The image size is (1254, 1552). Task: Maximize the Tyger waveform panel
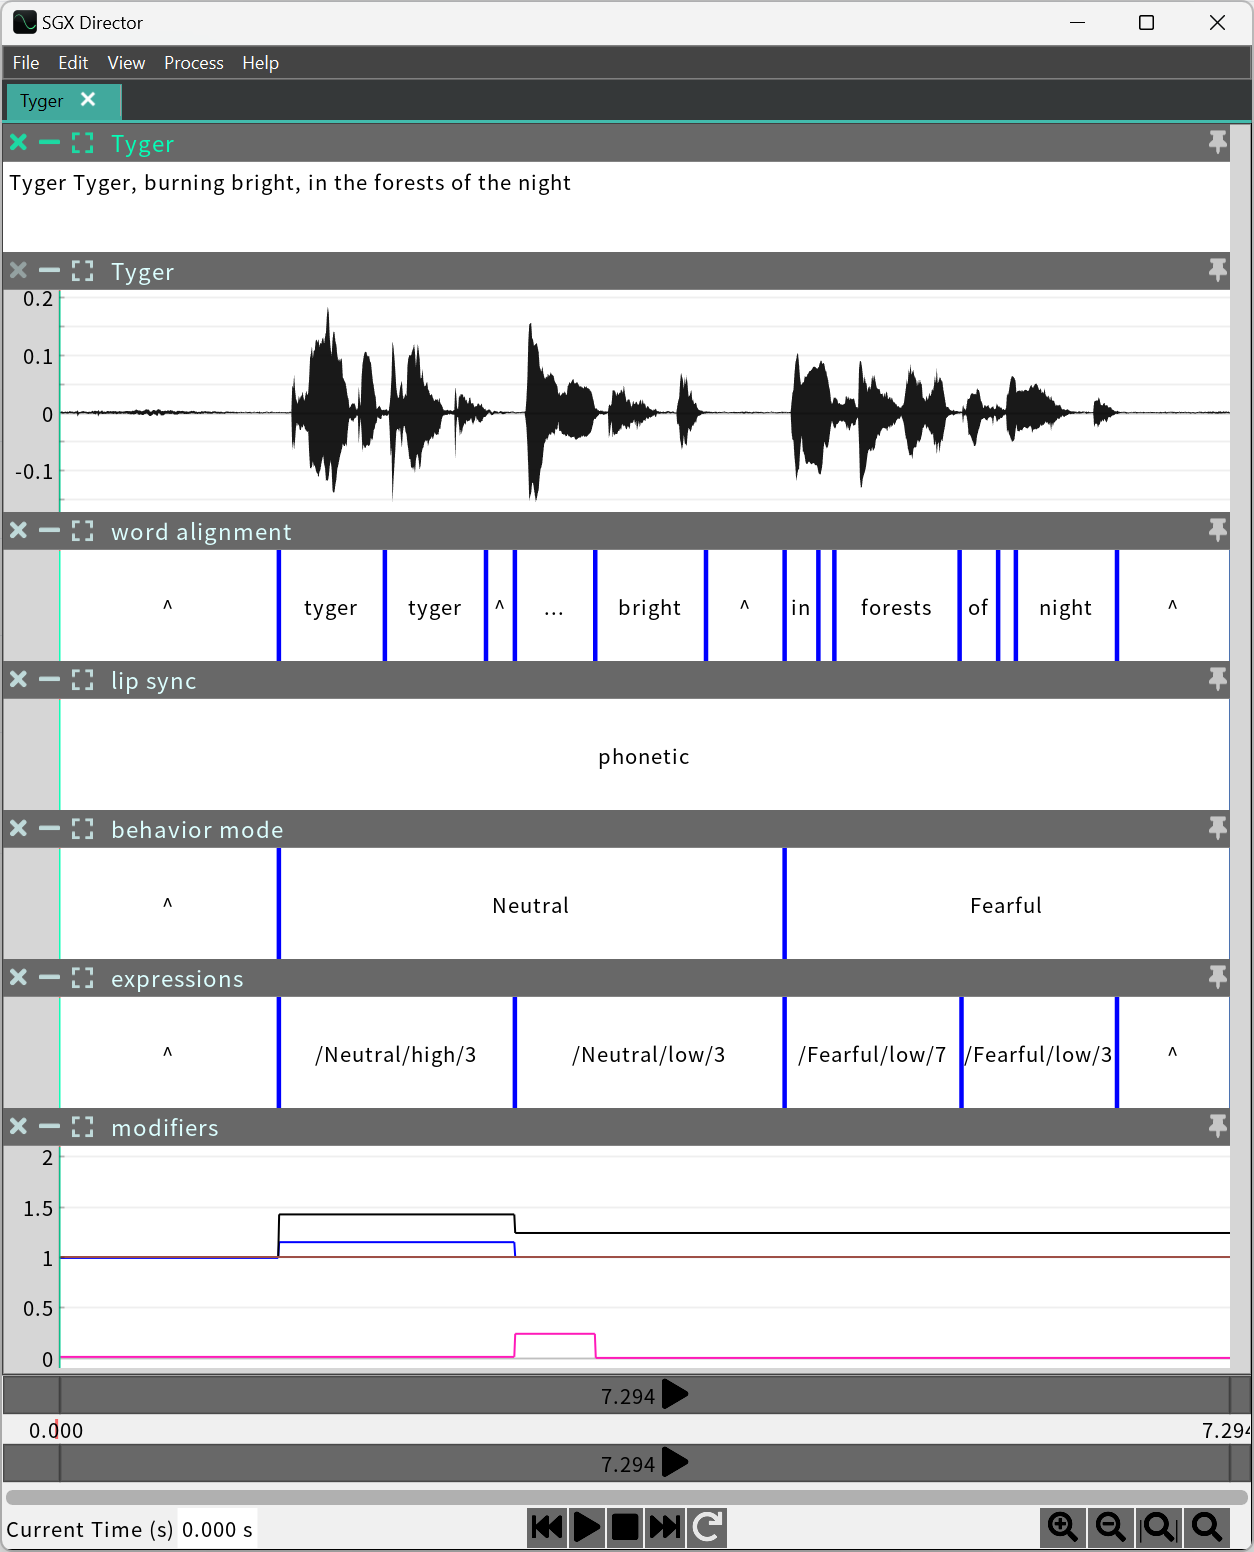point(83,270)
